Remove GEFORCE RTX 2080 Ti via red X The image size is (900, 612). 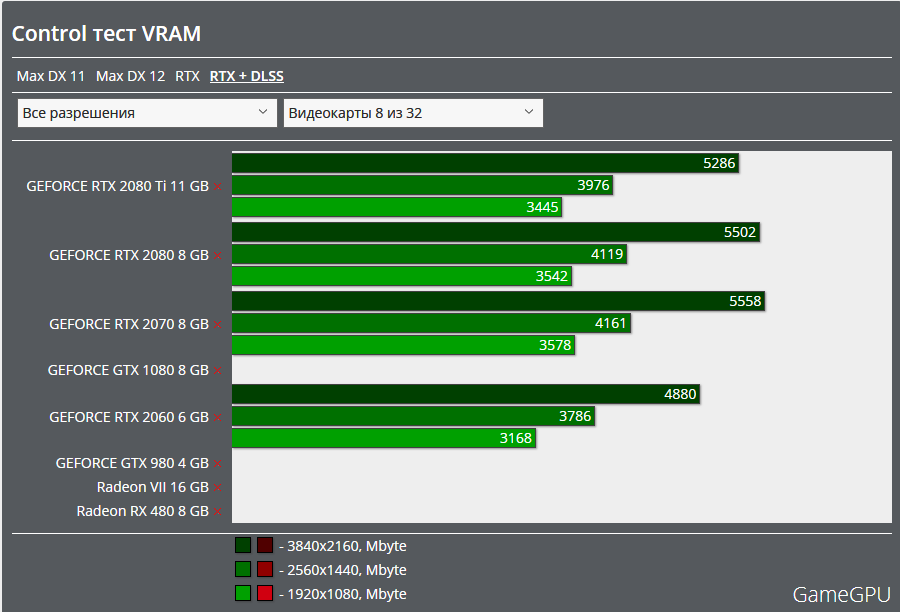click(218, 187)
